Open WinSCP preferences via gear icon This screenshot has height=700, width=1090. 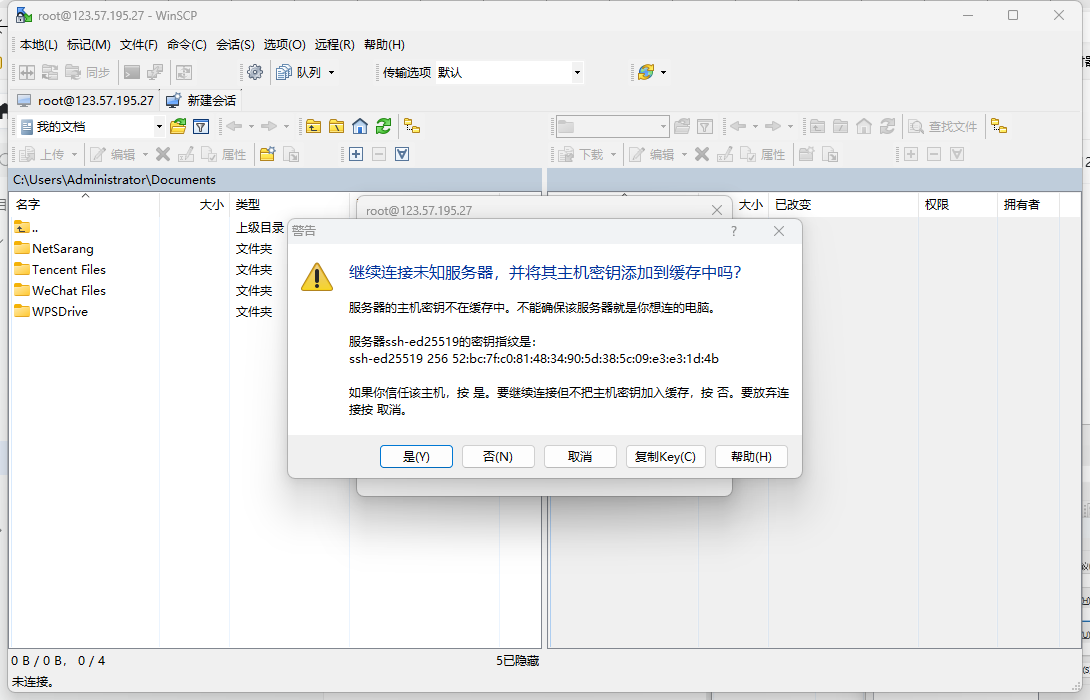click(255, 72)
